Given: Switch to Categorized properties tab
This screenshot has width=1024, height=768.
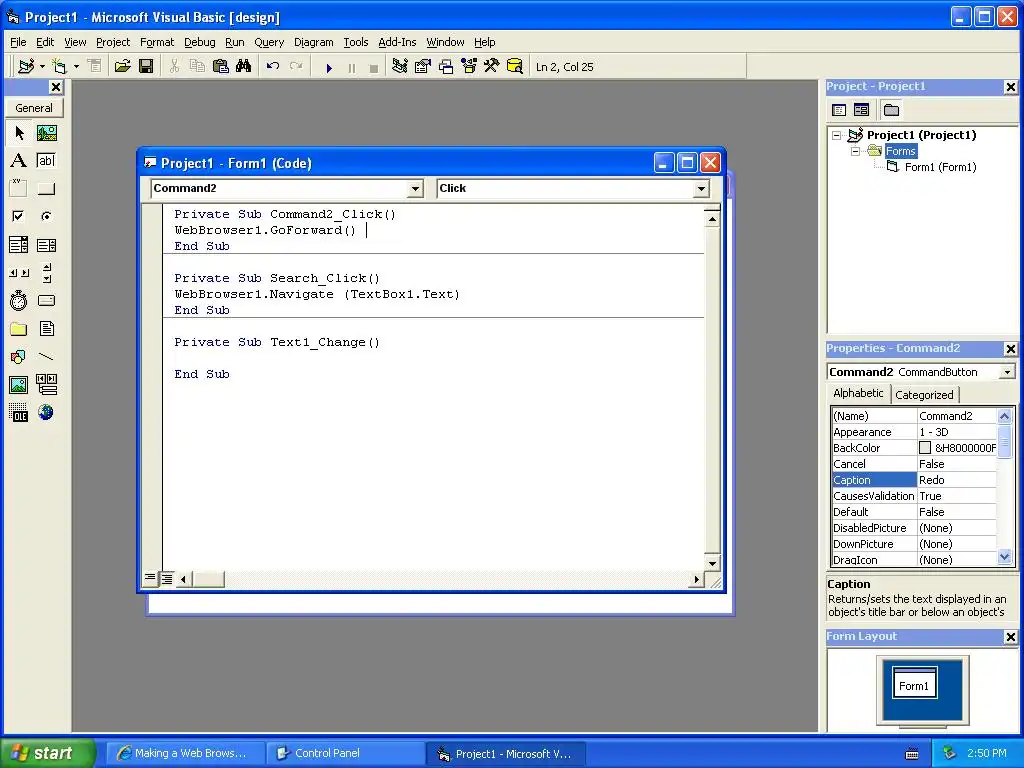Looking at the screenshot, I should (x=924, y=394).
